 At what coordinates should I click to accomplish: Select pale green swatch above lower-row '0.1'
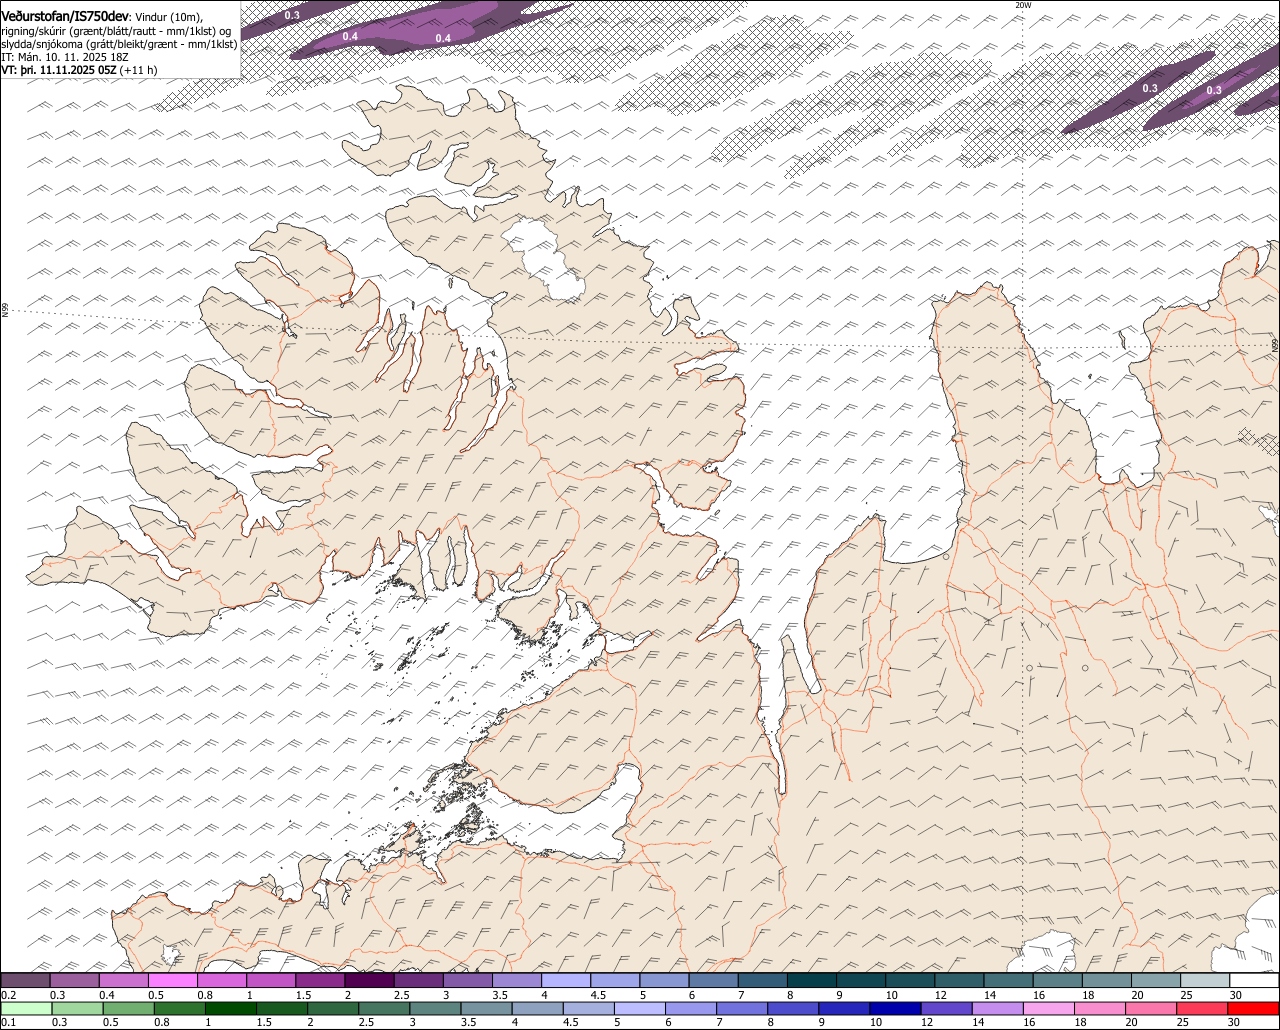[x=25, y=1008]
